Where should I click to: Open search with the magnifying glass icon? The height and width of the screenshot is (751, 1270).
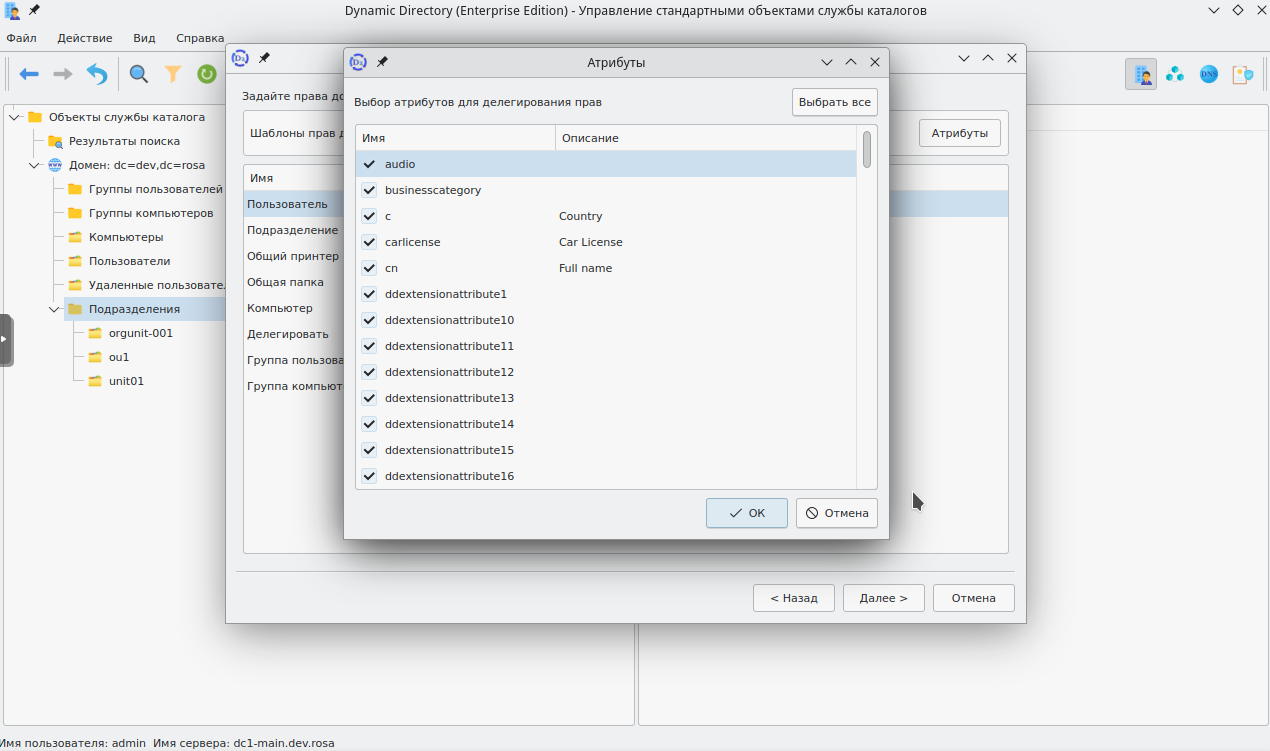point(139,74)
